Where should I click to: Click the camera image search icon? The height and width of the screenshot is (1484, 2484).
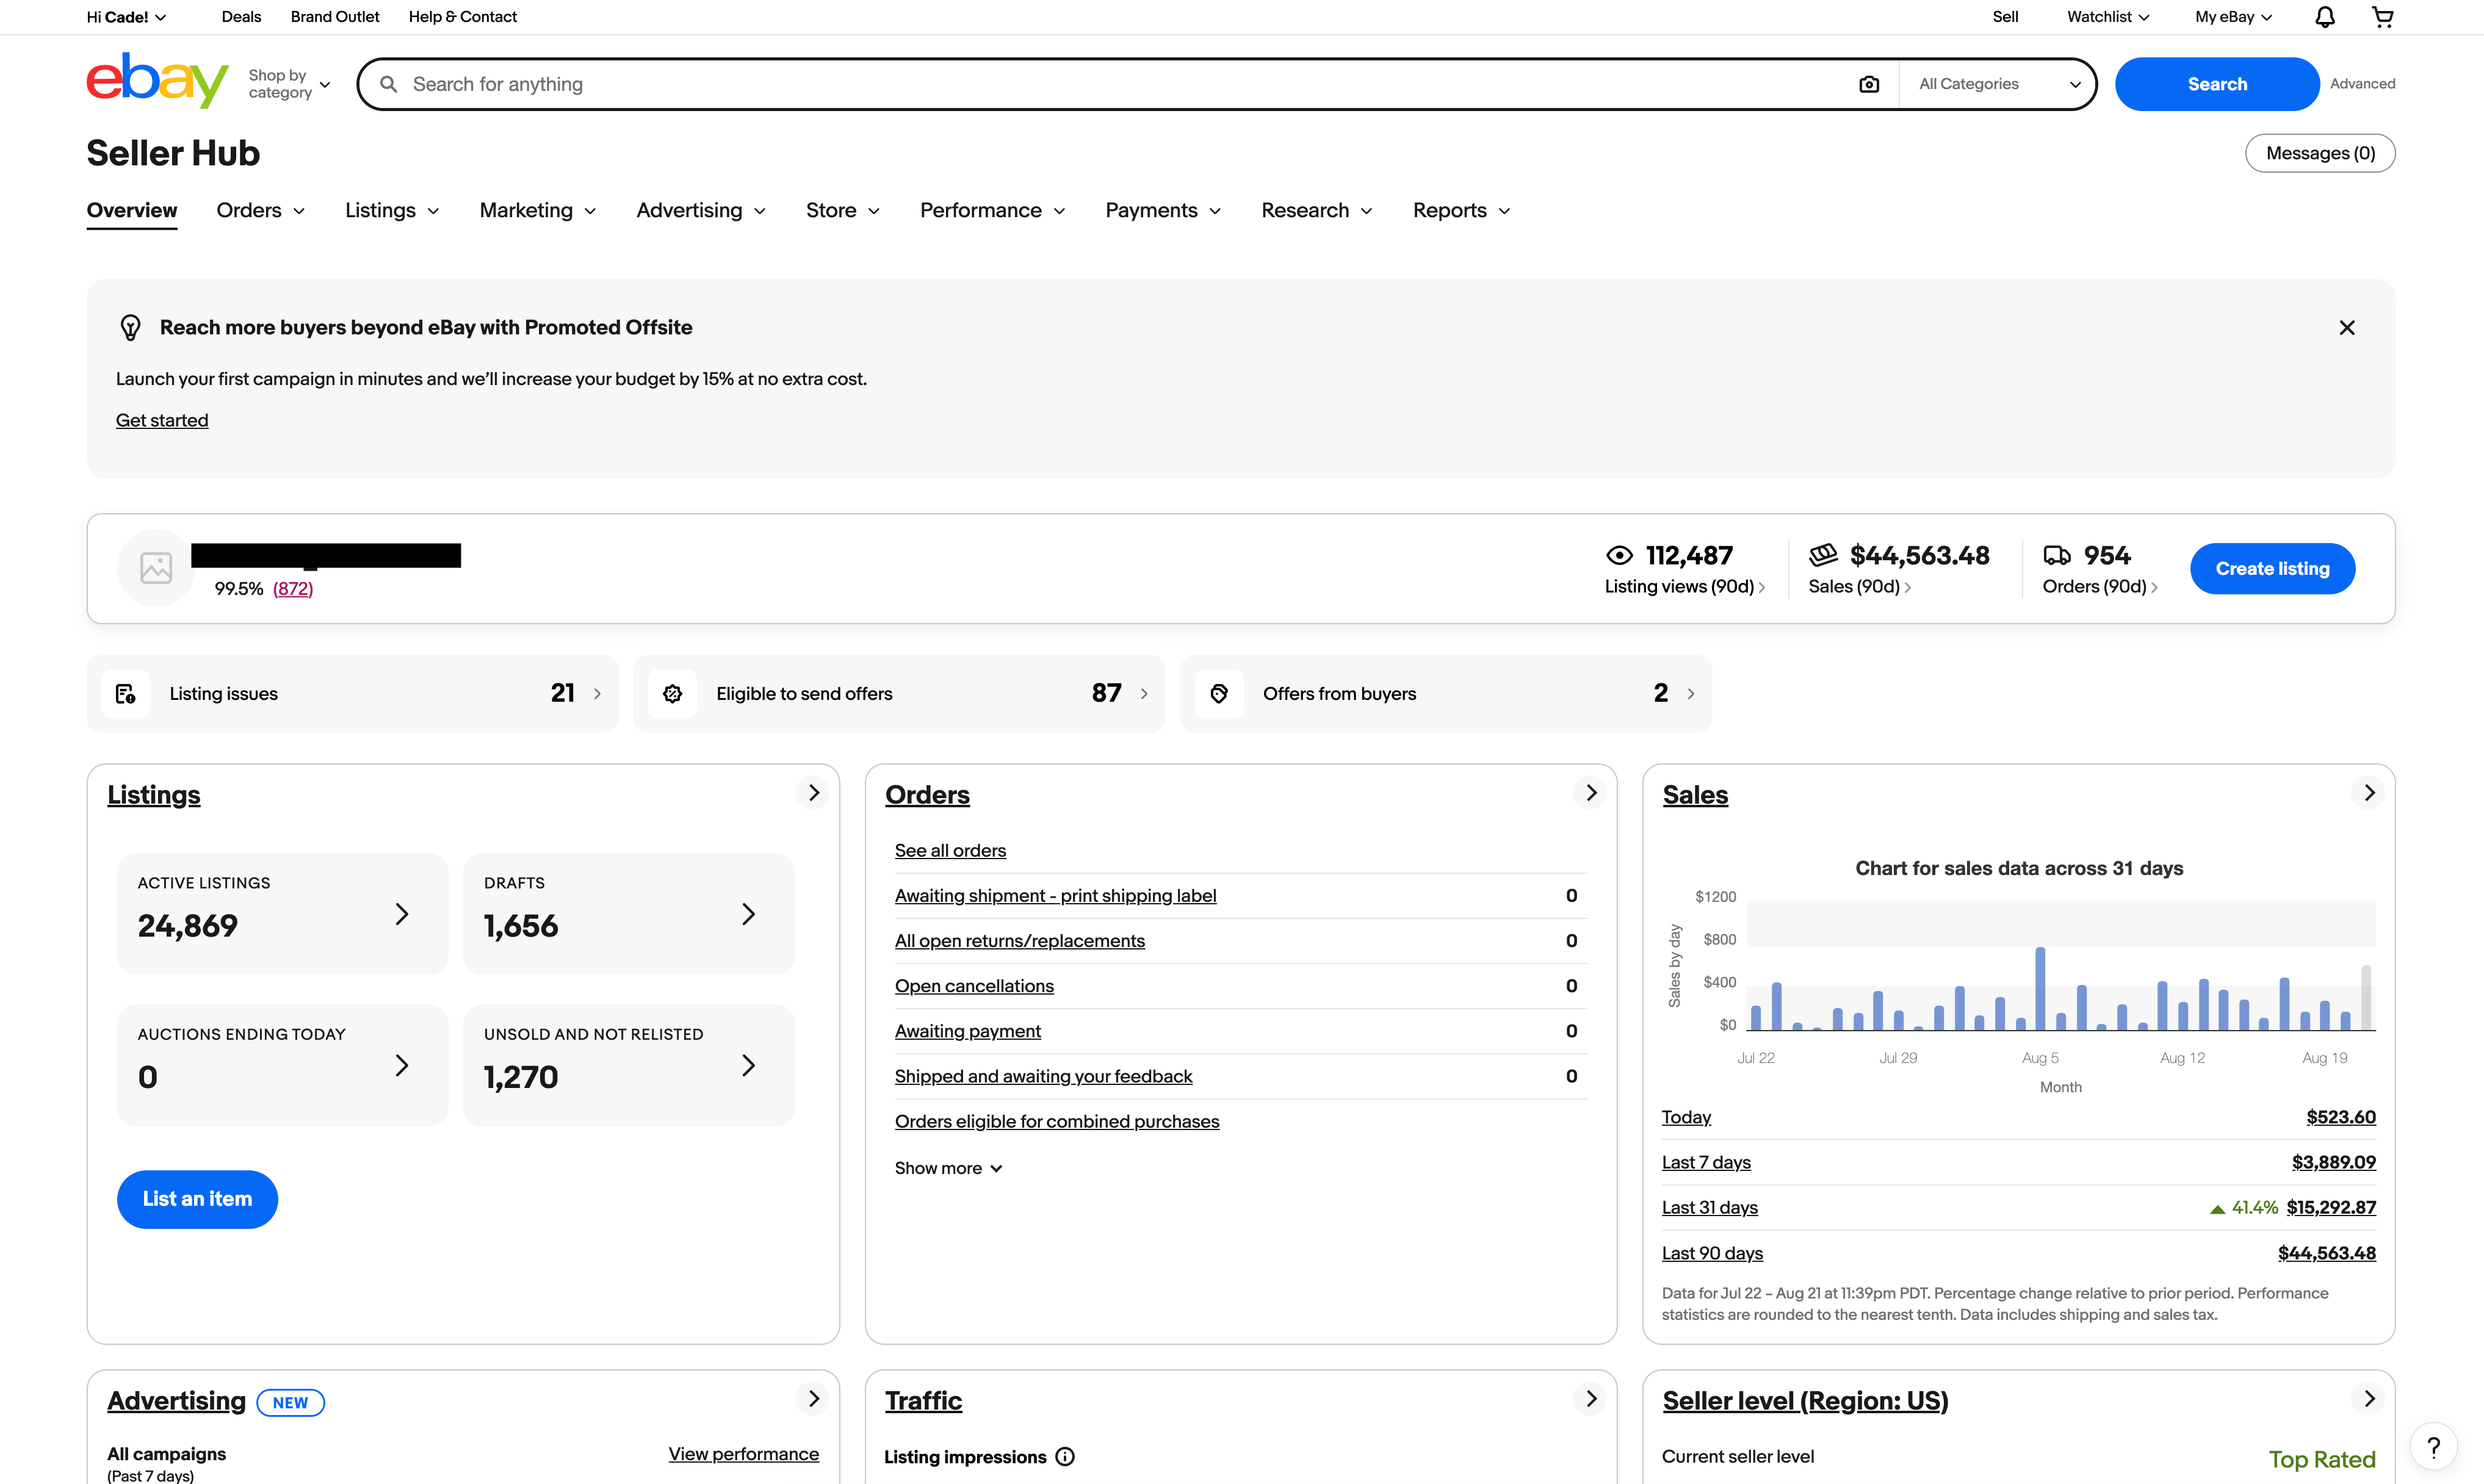point(1869,84)
